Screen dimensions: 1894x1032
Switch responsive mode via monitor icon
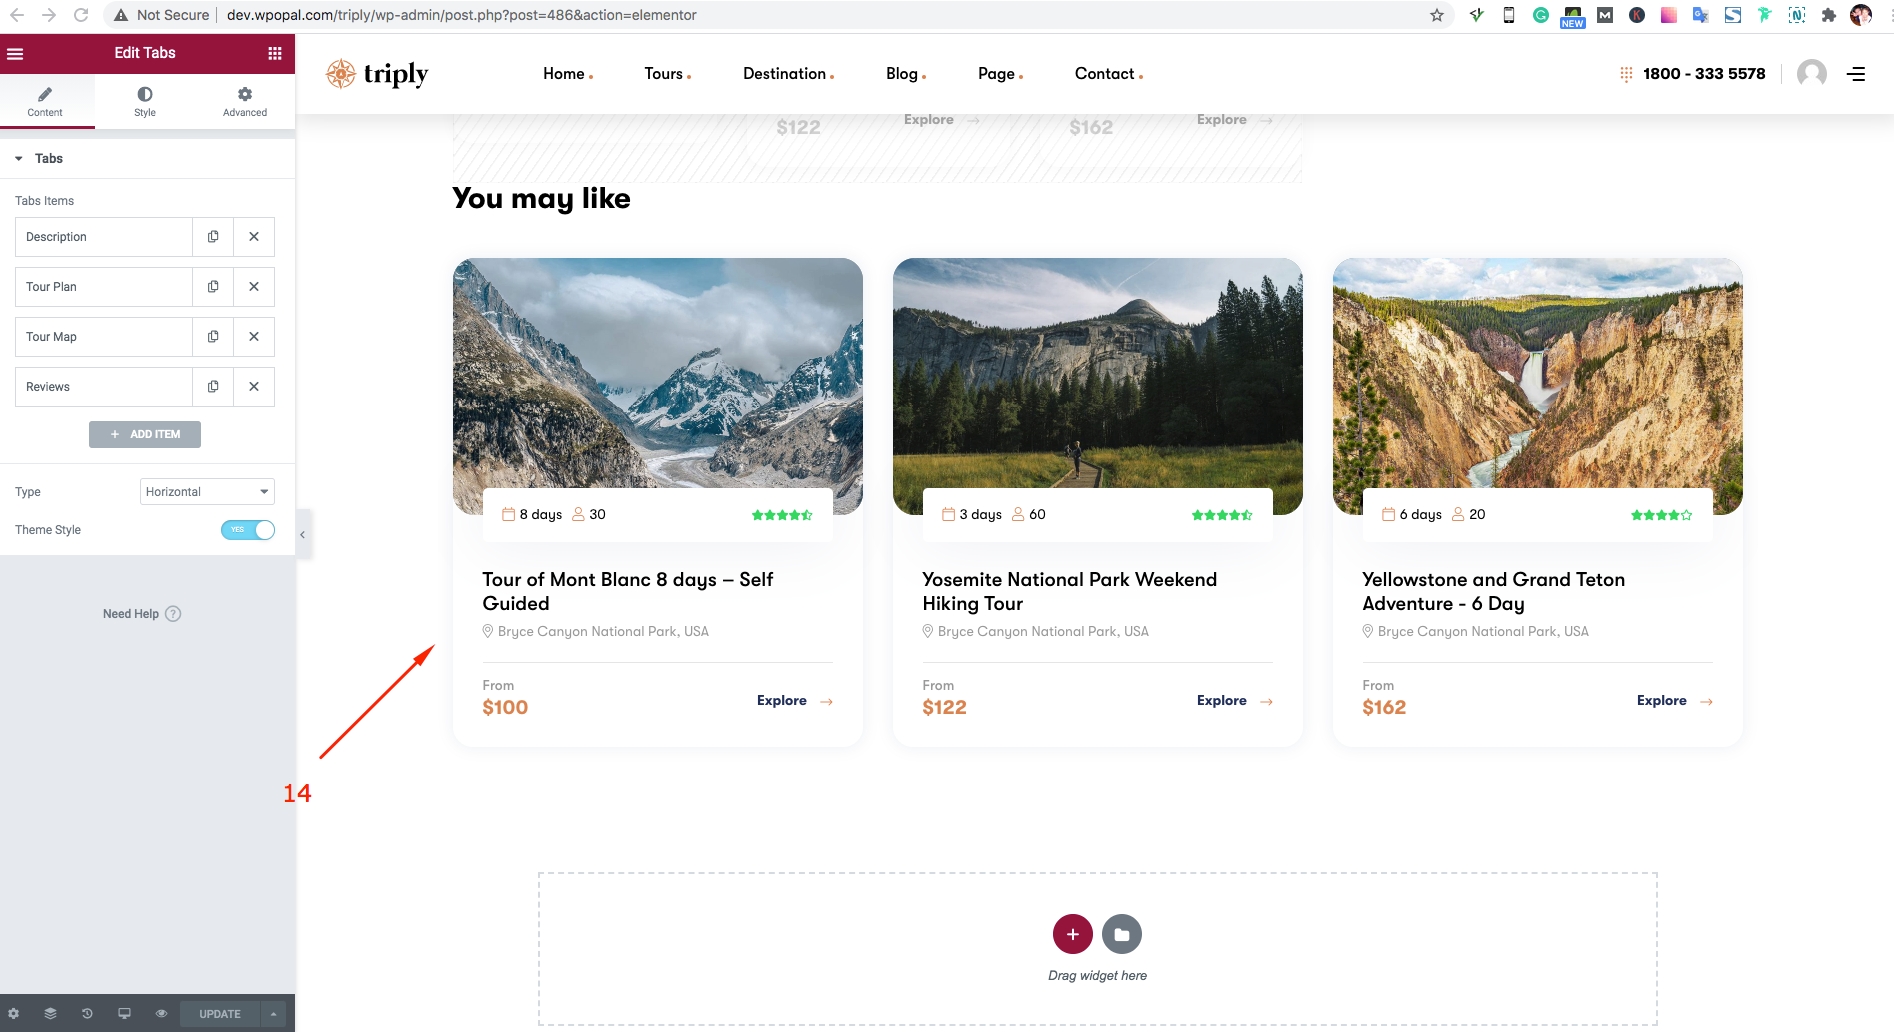pos(124,1014)
